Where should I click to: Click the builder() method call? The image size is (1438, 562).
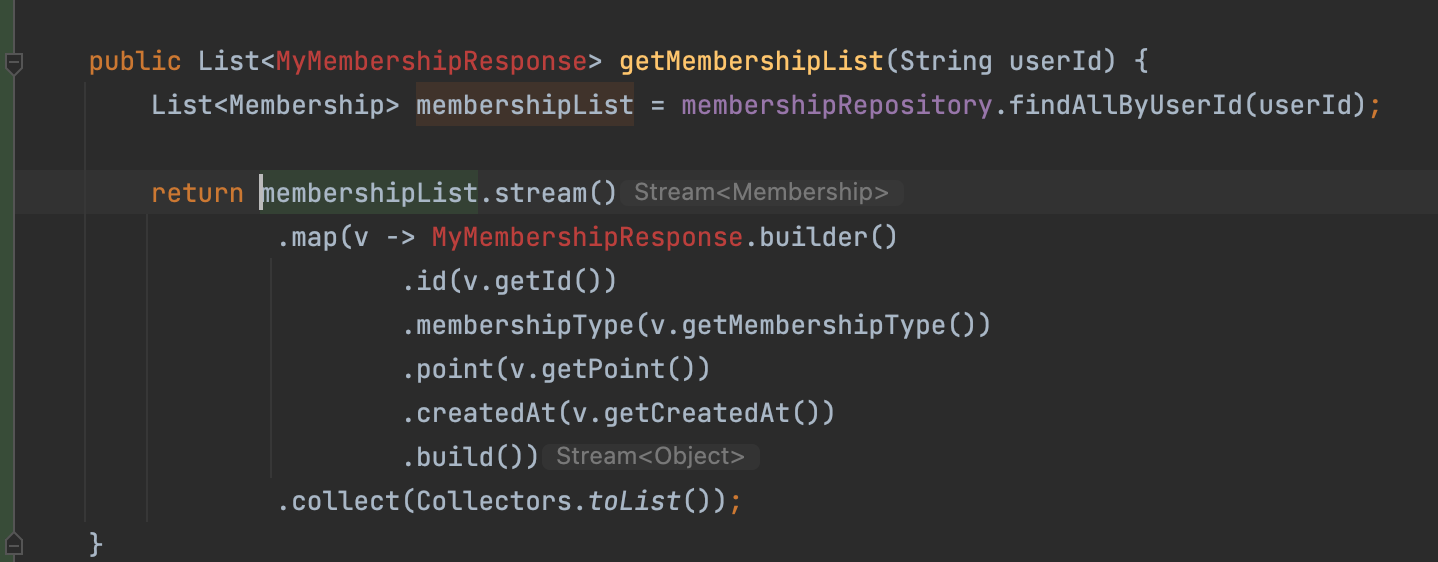tap(828, 237)
